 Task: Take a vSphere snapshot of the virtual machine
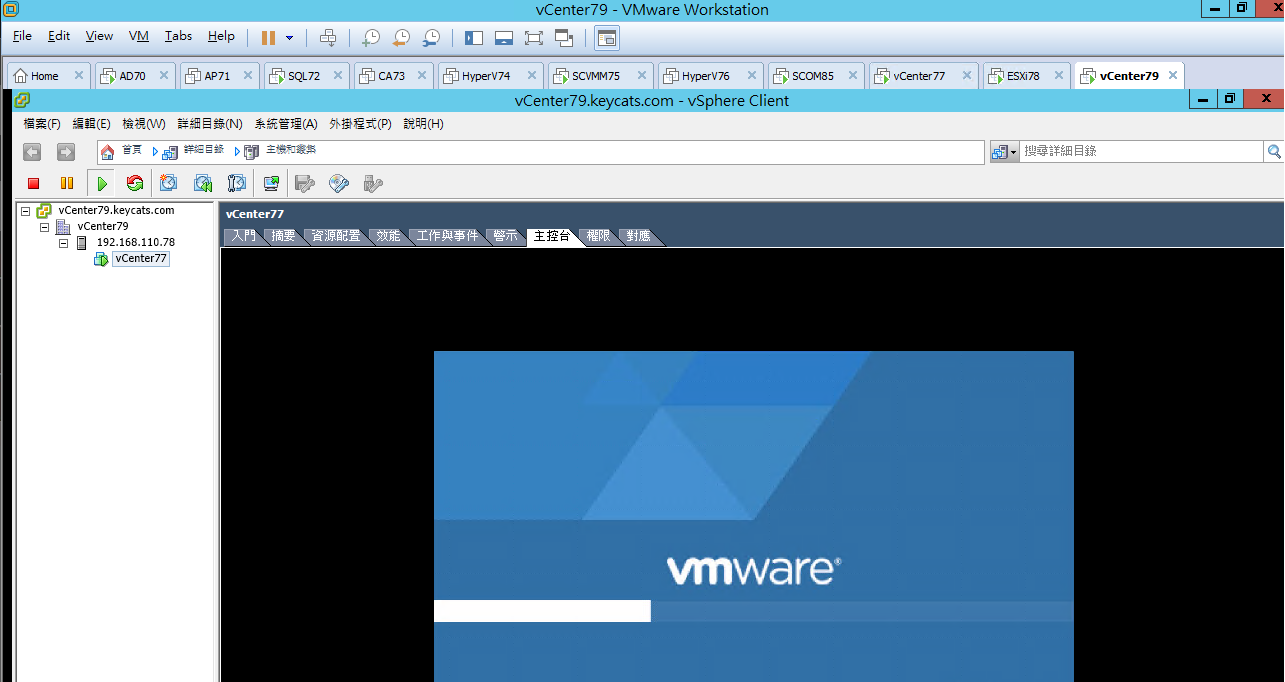pos(169,183)
